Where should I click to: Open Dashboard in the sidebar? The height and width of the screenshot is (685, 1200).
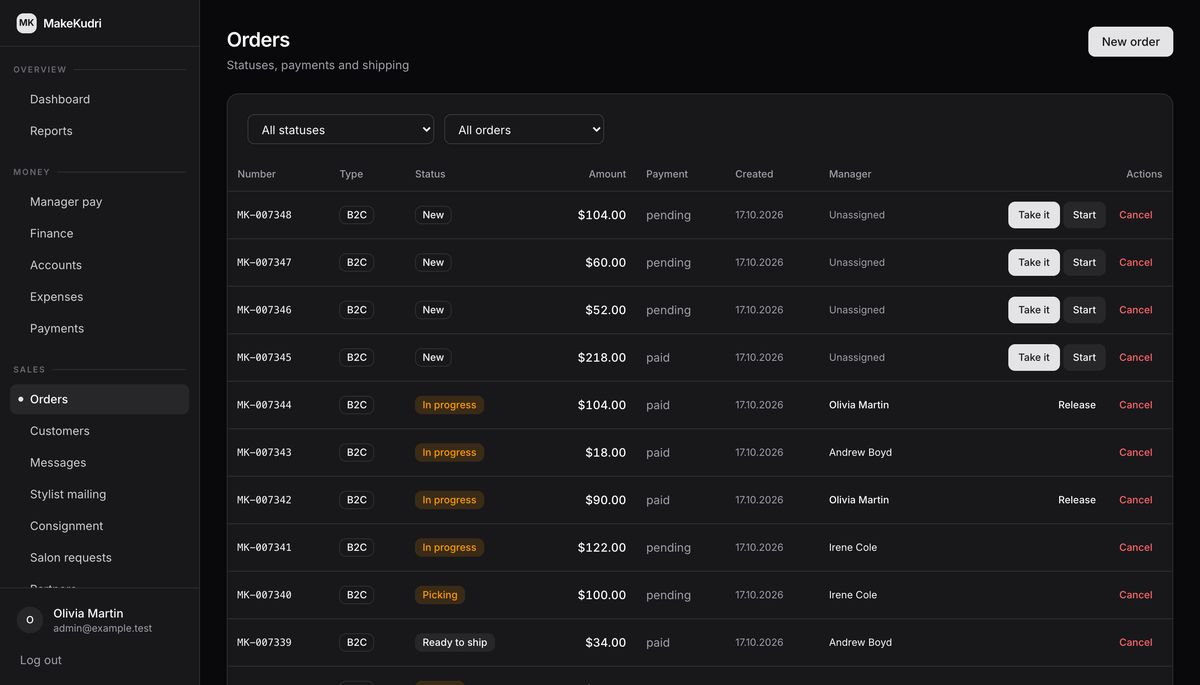click(x=100, y=99)
